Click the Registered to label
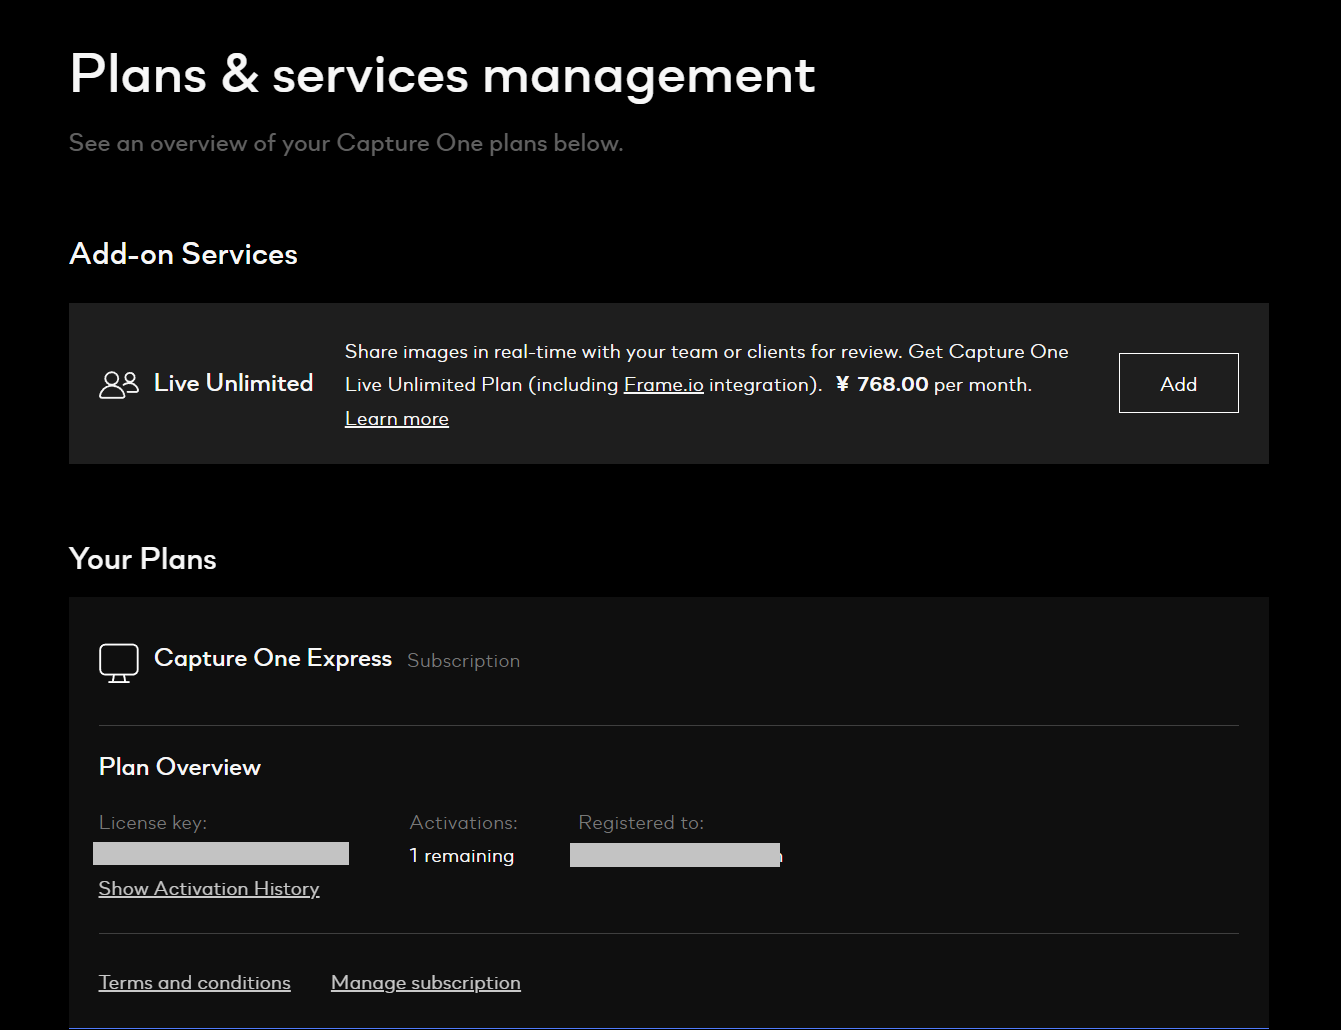The image size is (1341, 1030). coord(641,823)
